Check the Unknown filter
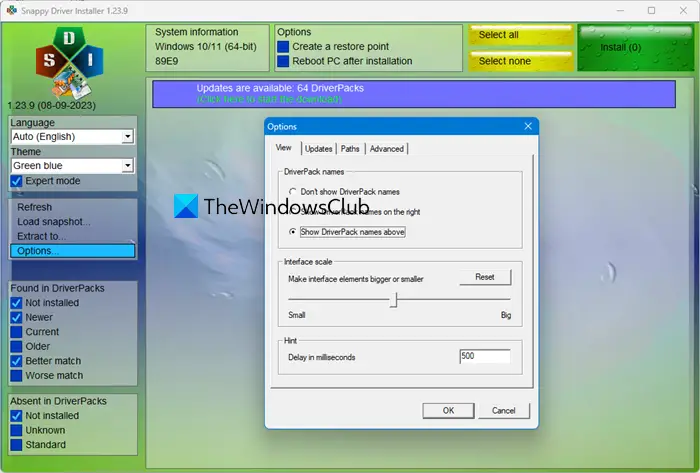700x473 pixels. (16, 430)
